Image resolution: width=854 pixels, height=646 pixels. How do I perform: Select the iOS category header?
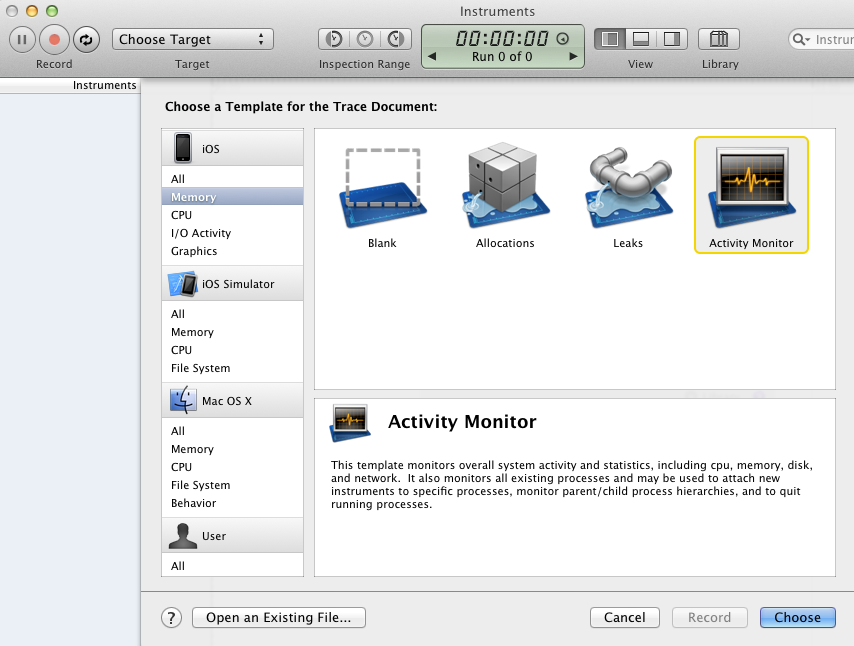pyautogui.click(x=233, y=148)
